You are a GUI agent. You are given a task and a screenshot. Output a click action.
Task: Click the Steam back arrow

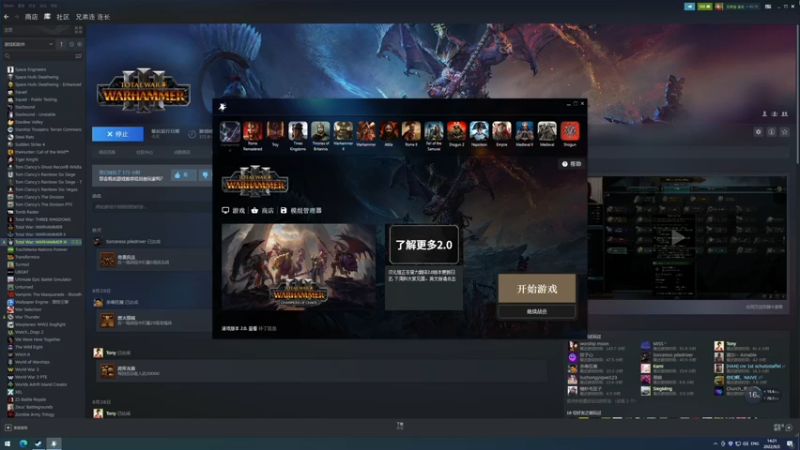point(6,17)
